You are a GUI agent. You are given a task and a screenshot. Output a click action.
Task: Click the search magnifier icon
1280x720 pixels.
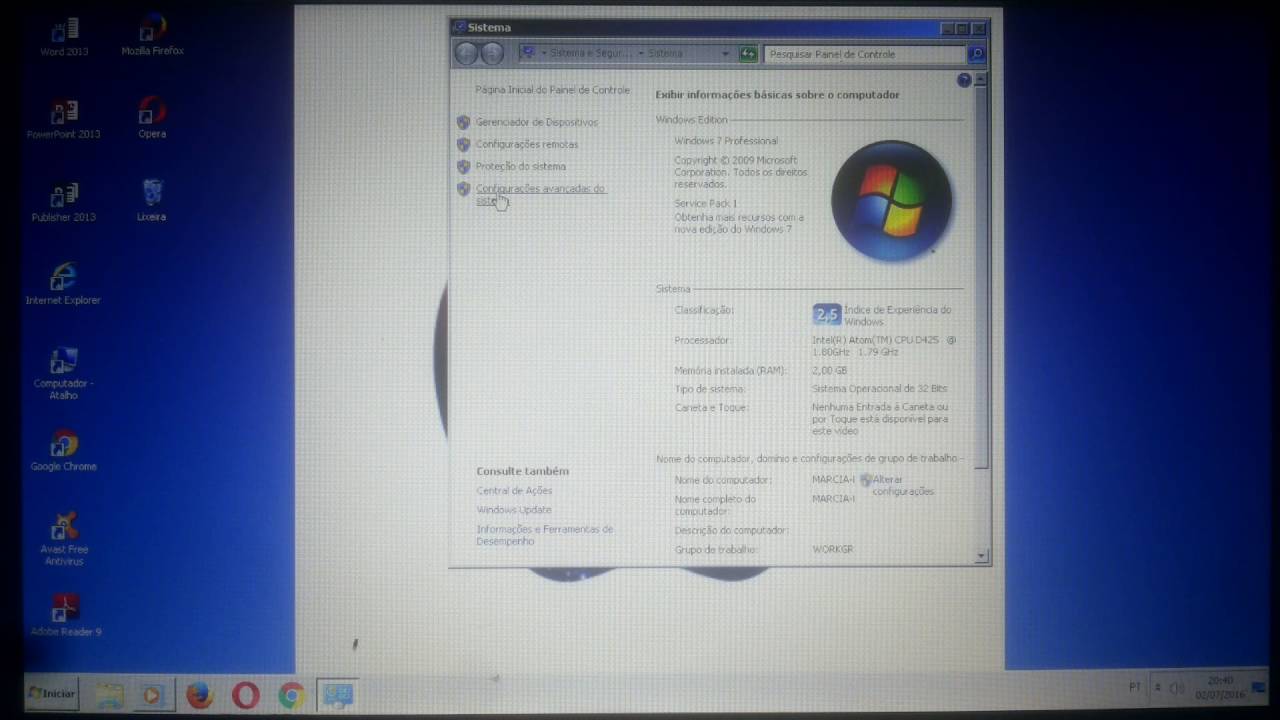(x=976, y=54)
